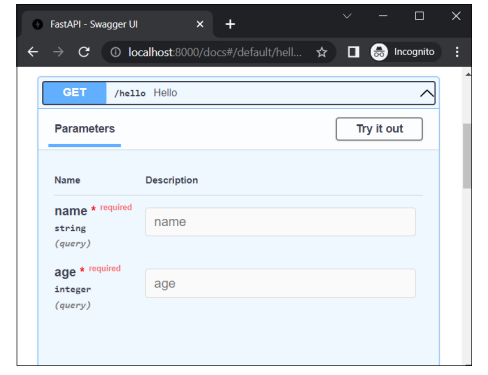Click the 'integer' type label under age
Image resolution: width=488 pixels, height=375 pixels.
73,289
